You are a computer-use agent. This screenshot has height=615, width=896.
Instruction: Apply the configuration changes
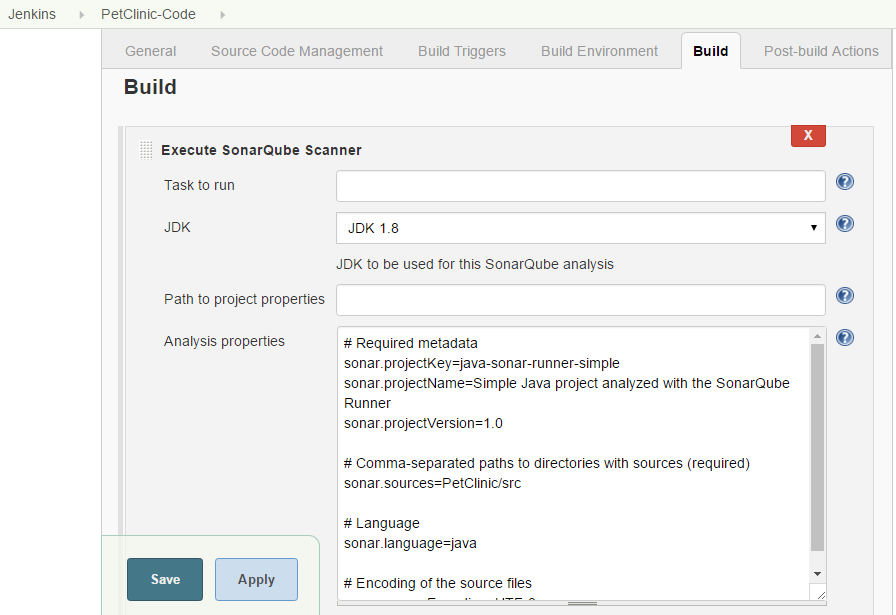click(x=256, y=579)
